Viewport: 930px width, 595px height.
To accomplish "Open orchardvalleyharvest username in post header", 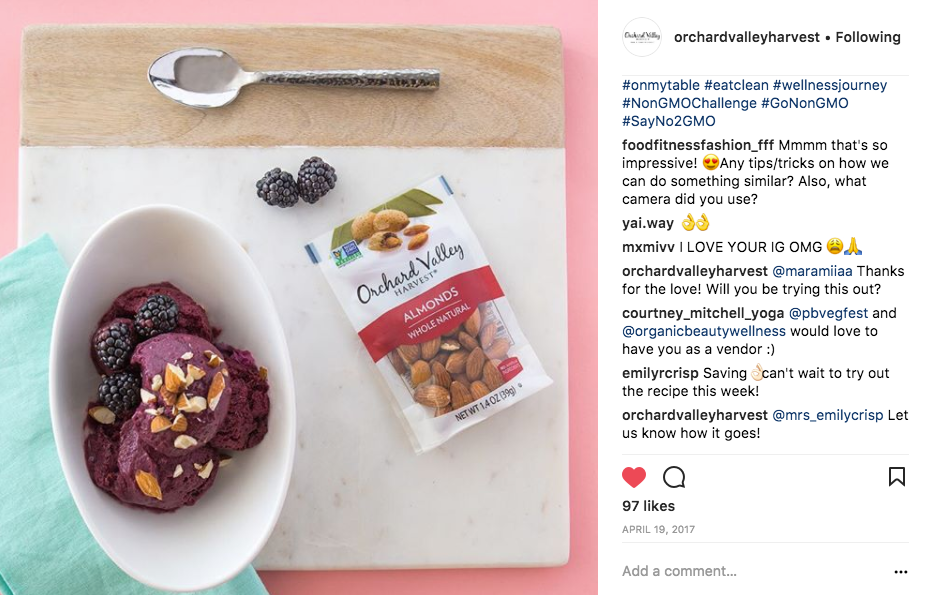I will [747, 37].
